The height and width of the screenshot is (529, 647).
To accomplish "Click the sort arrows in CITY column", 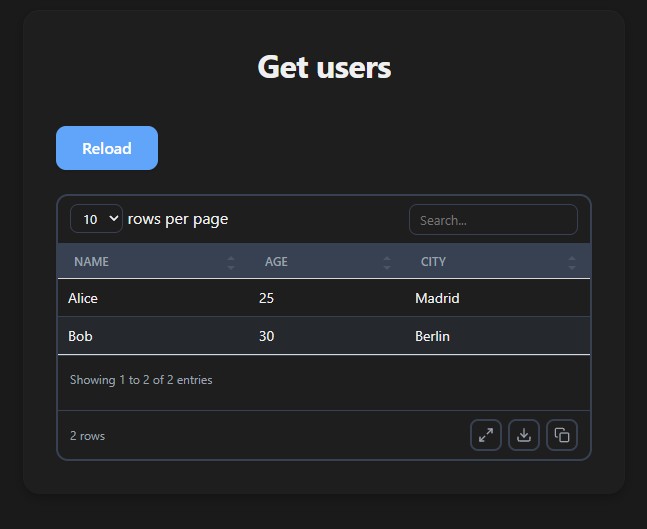I will (572, 262).
